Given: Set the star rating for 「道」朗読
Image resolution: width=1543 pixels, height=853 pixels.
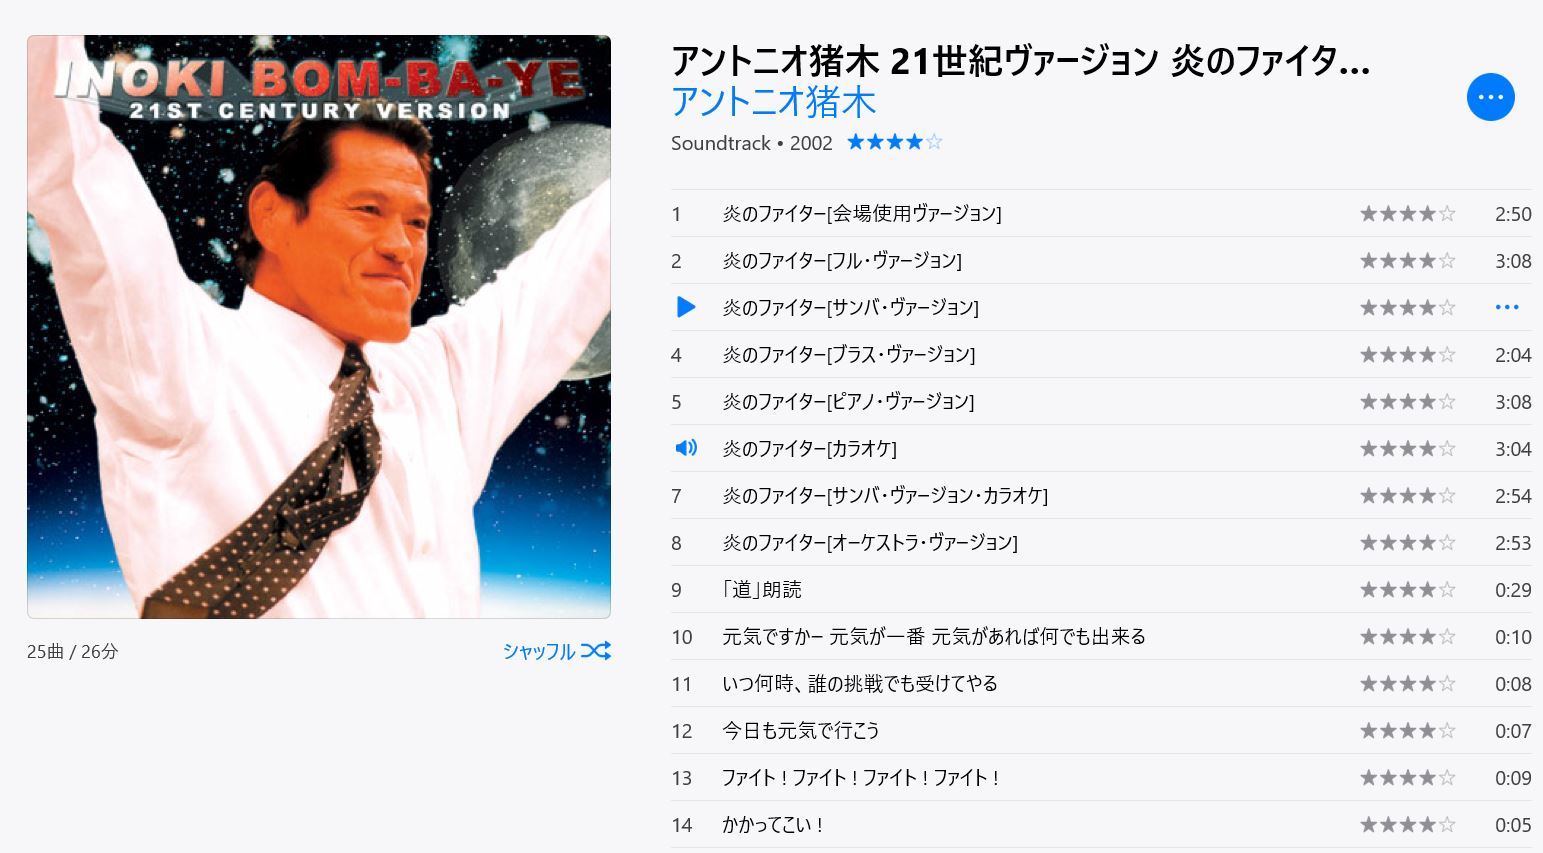Looking at the screenshot, I should coord(1407,589).
